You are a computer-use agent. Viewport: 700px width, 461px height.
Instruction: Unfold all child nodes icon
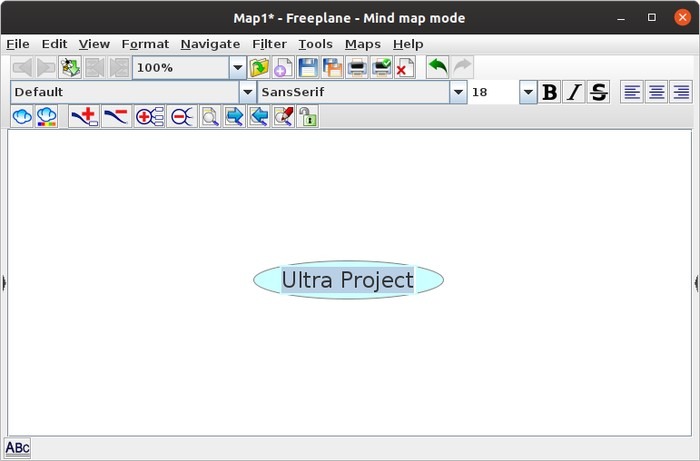click(x=150, y=116)
